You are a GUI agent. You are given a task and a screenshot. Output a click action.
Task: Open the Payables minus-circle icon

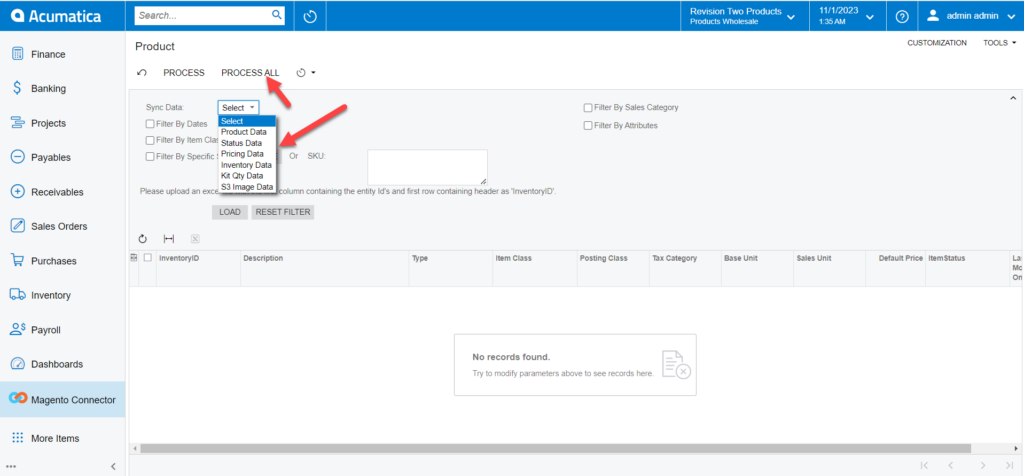18,157
